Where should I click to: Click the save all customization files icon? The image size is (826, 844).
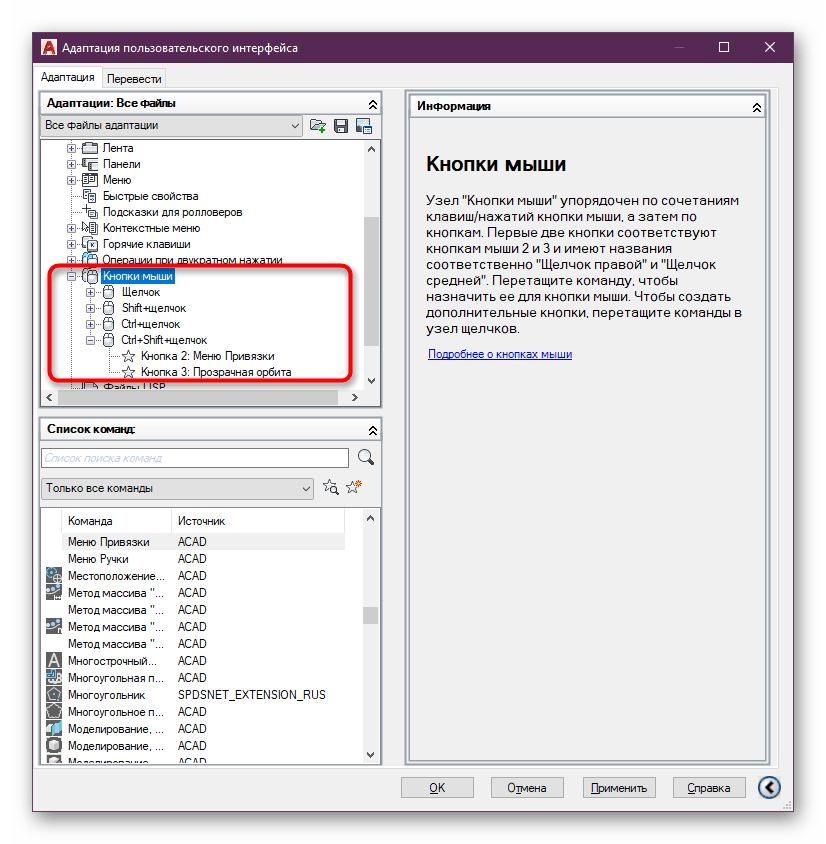point(341,126)
